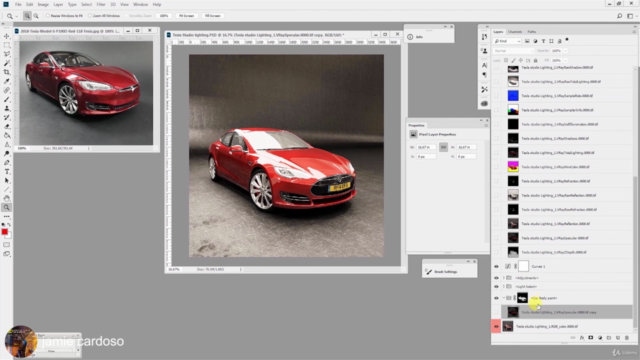Create new adjustment layer icon
The image size is (640, 360).
[x=600, y=338]
